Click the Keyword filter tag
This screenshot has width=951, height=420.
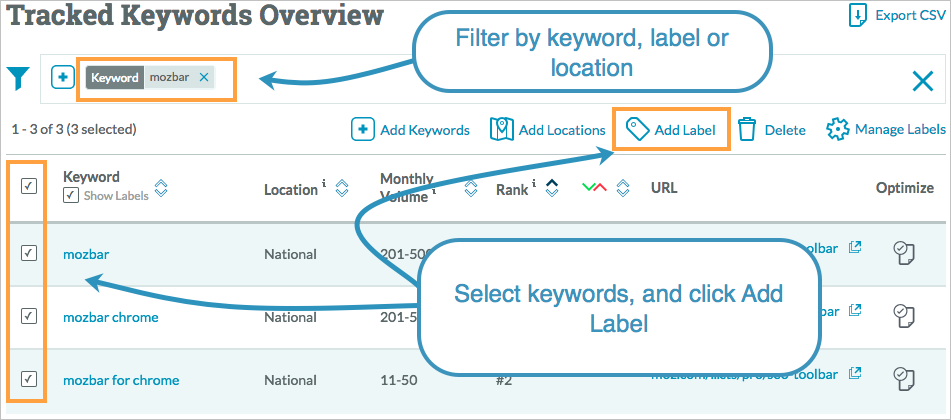click(115, 77)
